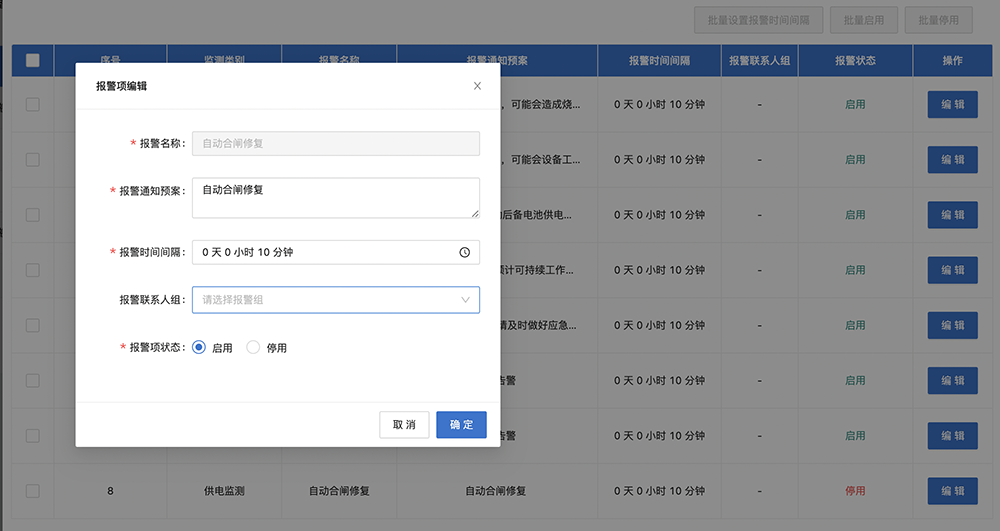
Task: Check the second table row checkbox
Action: tap(33, 159)
